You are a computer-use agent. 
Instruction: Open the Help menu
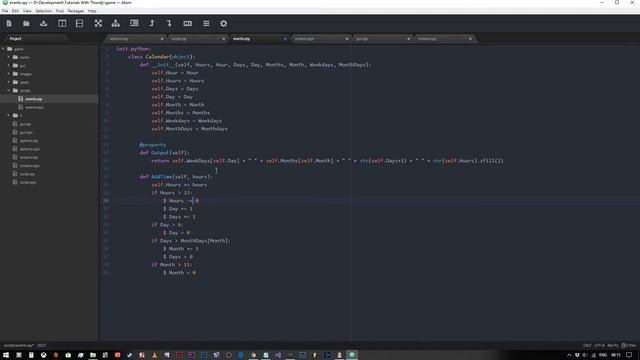click(x=92, y=11)
